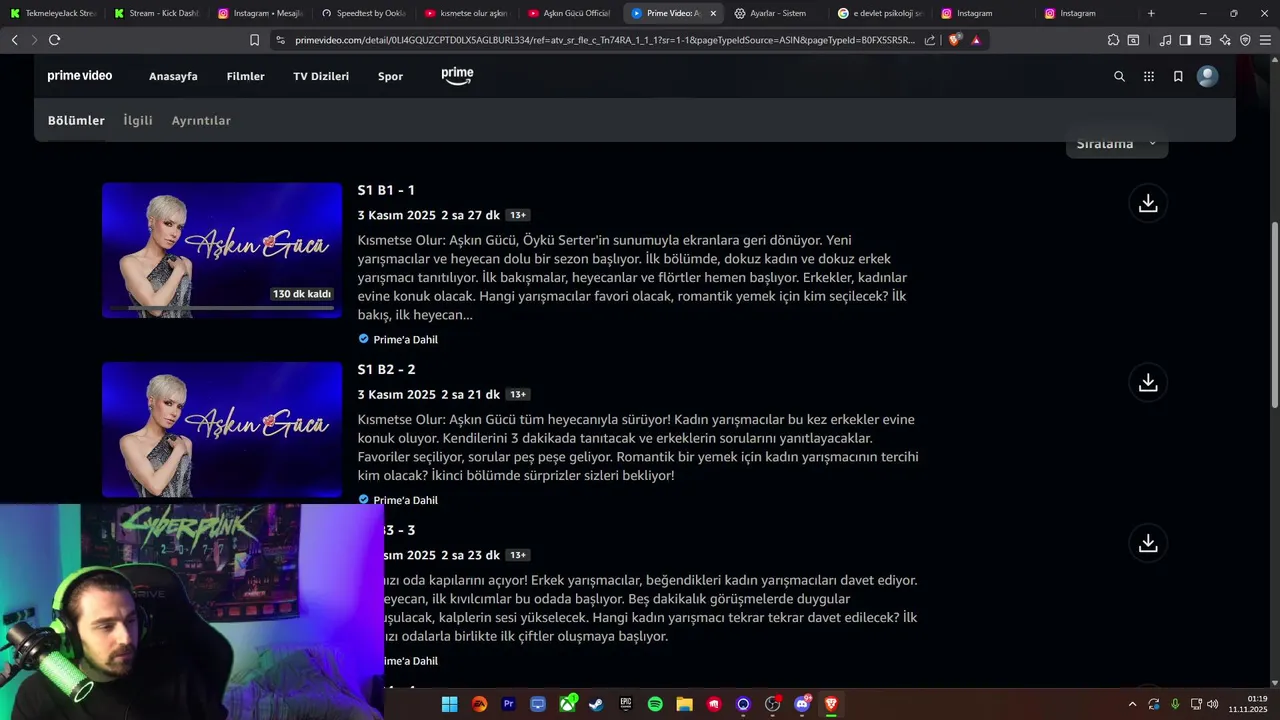The width and height of the screenshot is (1280, 720).
Task: Open the Anasayfa menu item
Action: click(173, 76)
